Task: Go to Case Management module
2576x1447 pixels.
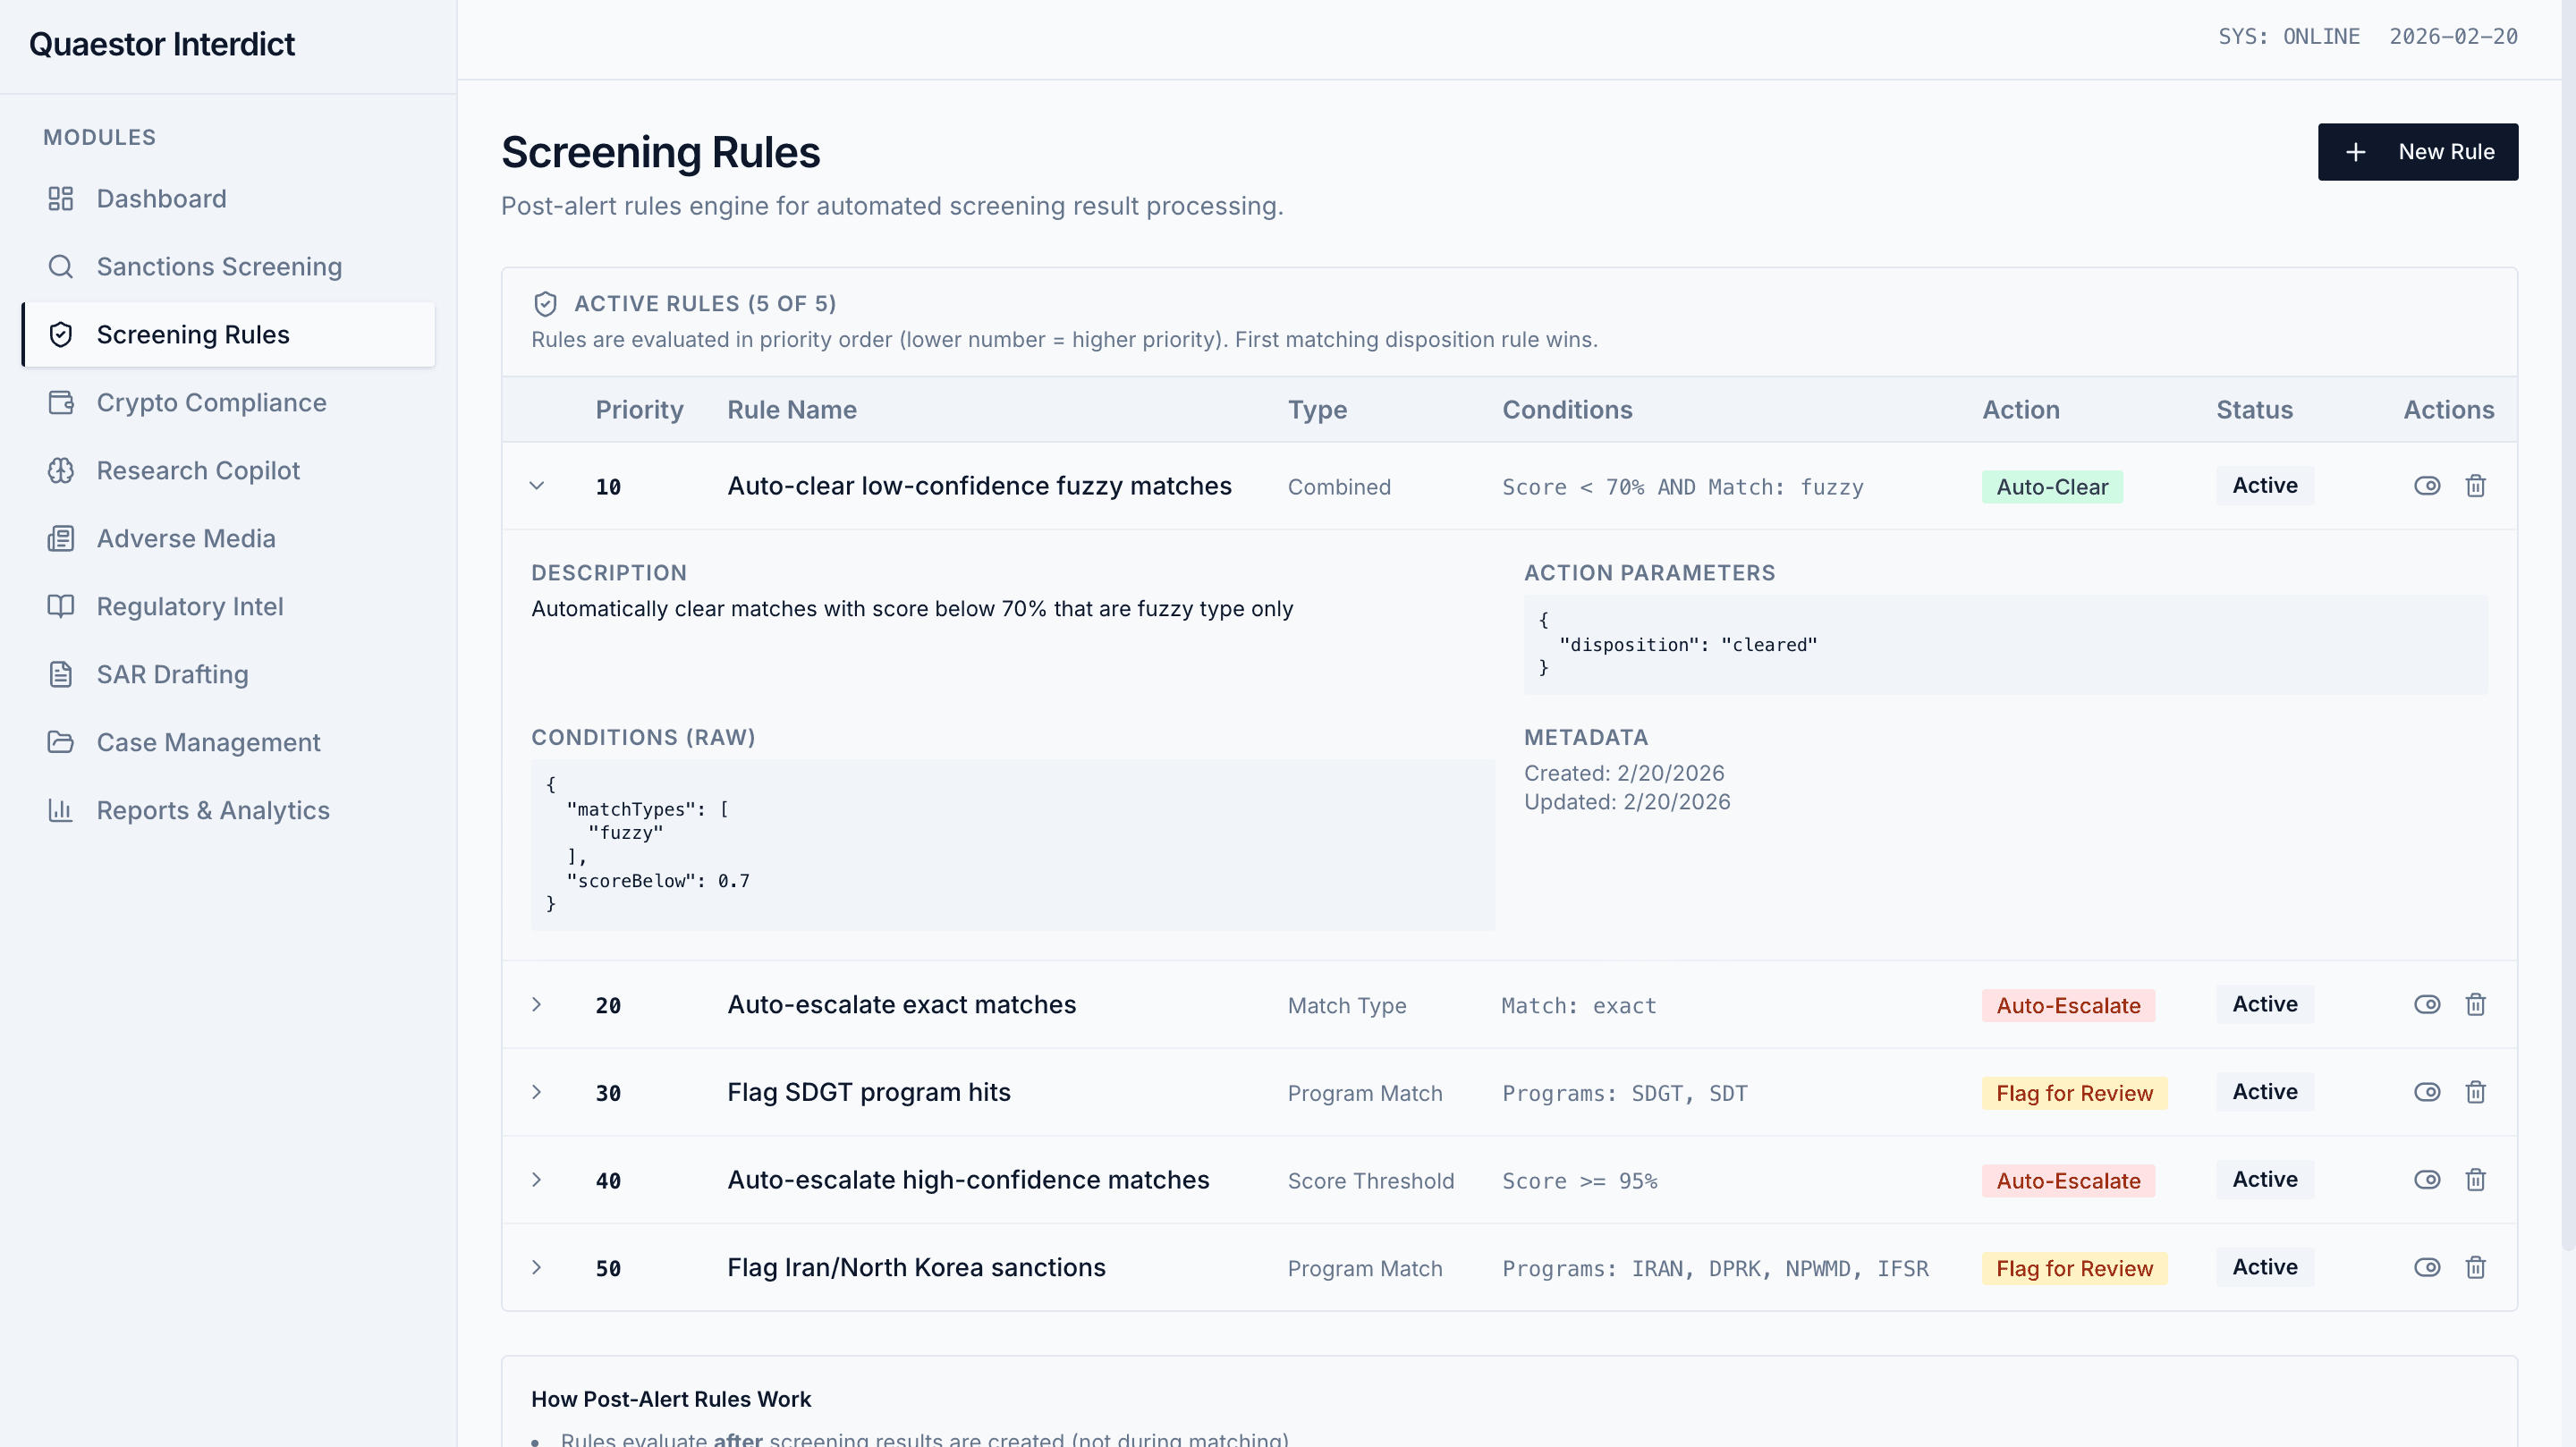Action: click(x=208, y=742)
